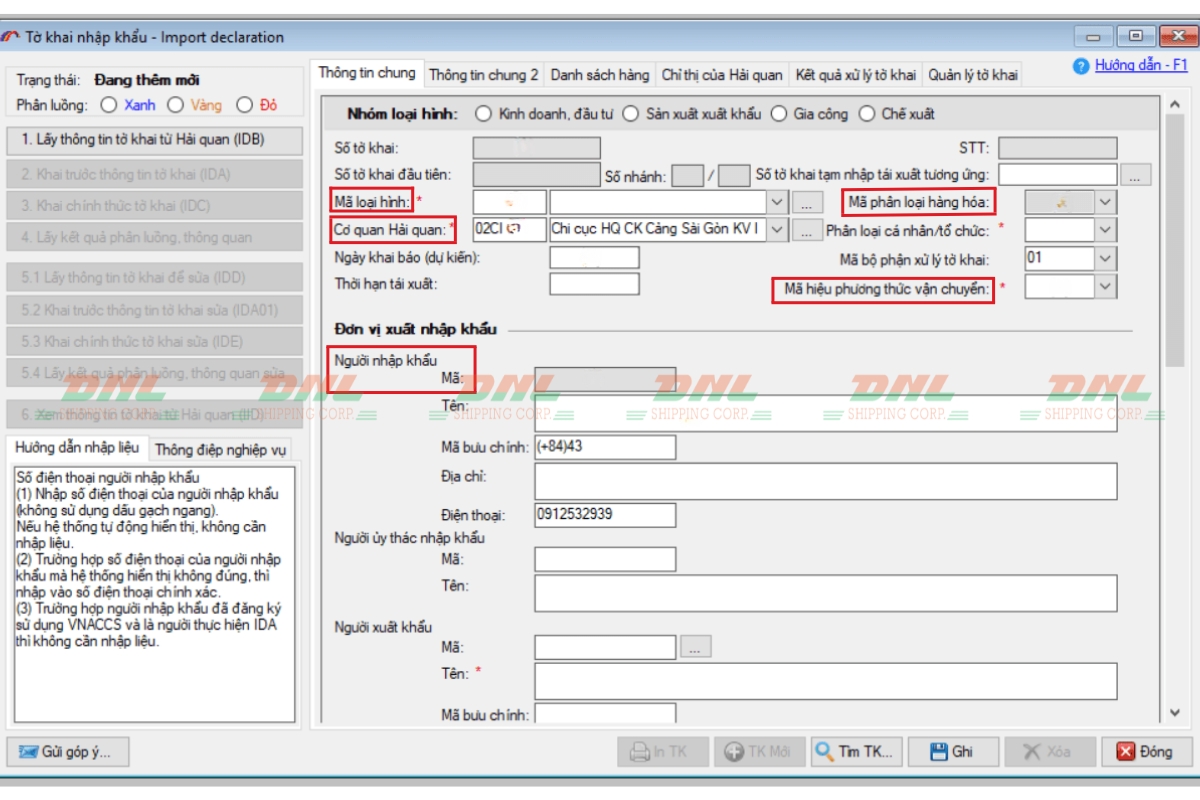Switch to the Danh sách hàng tab
The height and width of the screenshot is (800, 1200).
[x=599, y=75]
